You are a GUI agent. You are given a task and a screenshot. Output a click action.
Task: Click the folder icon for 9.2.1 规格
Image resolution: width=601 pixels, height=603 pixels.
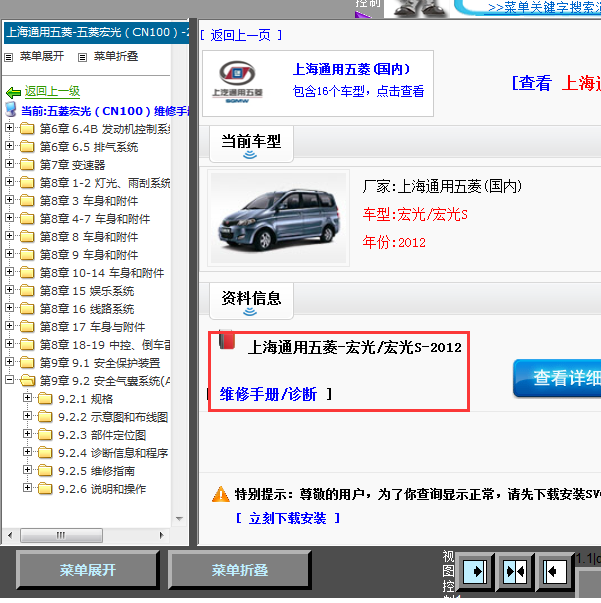(x=45, y=399)
